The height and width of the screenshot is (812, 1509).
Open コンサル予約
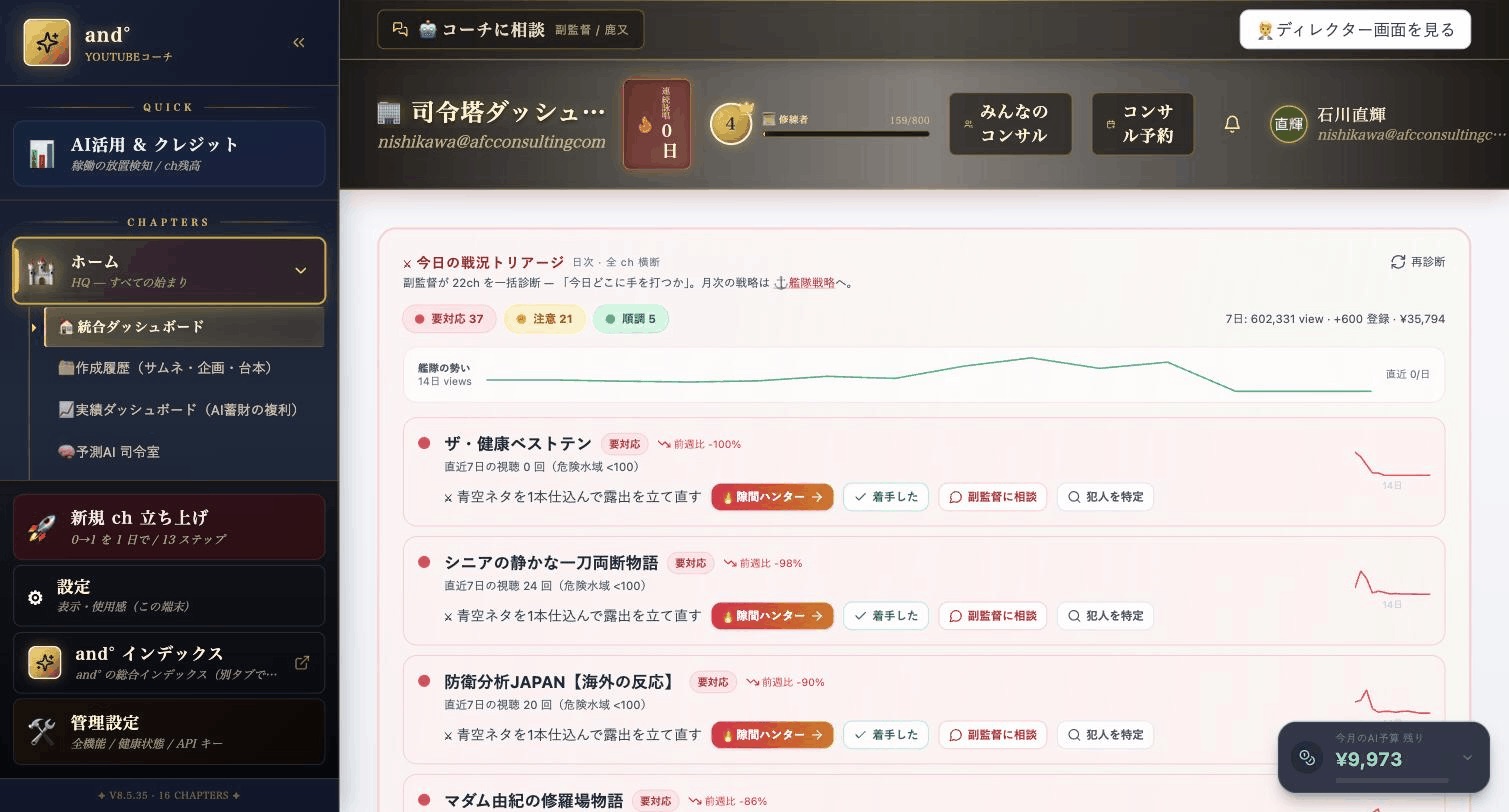(x=1142, y=124)
